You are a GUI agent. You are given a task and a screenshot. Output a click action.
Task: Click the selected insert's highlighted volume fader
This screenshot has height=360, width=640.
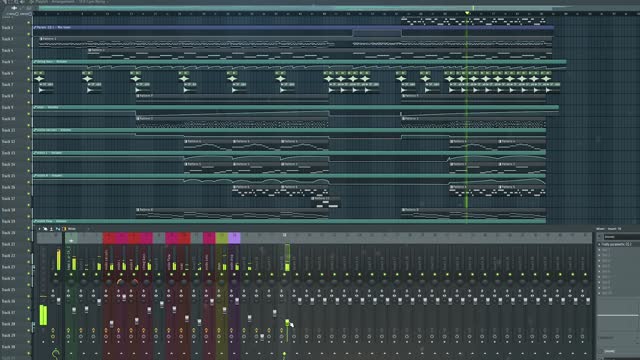[287, 322]
